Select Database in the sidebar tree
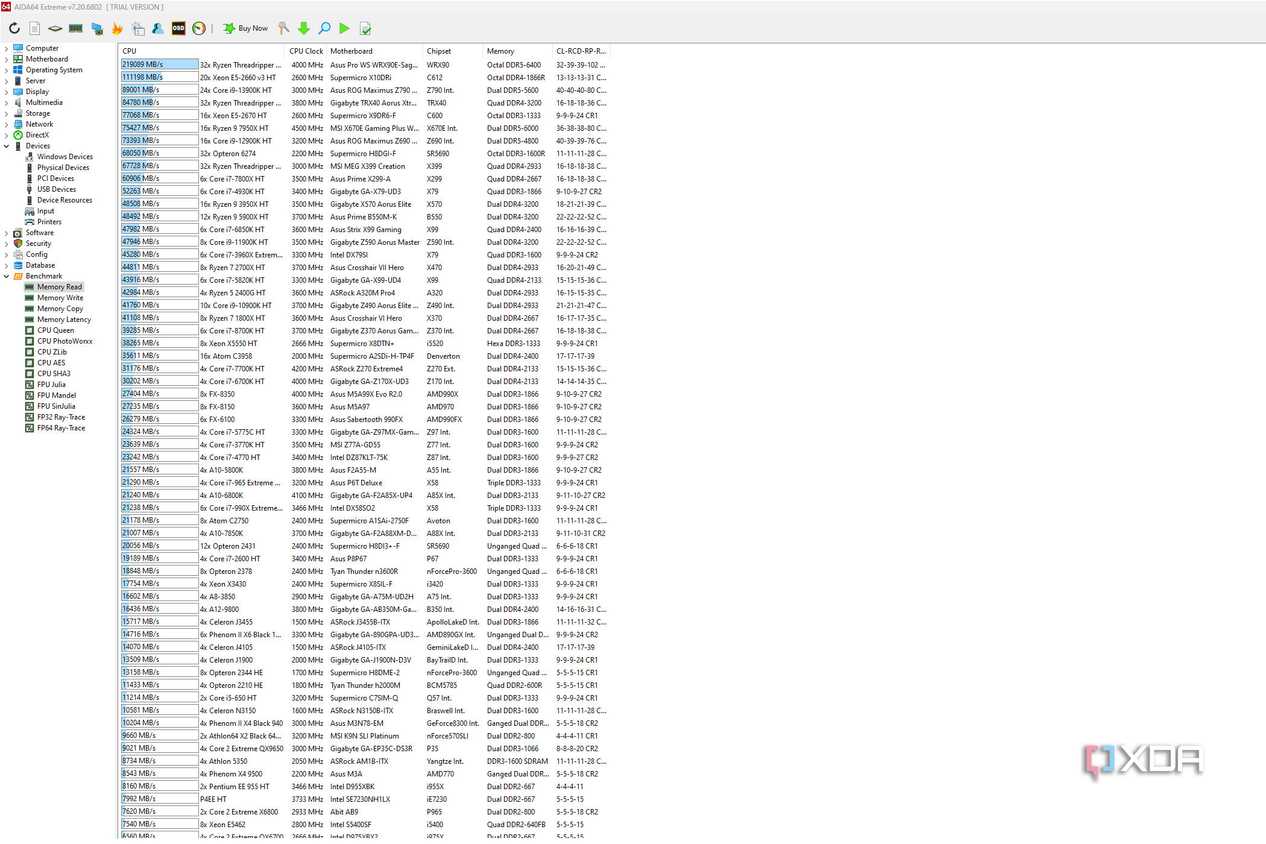Viewport: 1266px width, 844px height. [40, 265]
